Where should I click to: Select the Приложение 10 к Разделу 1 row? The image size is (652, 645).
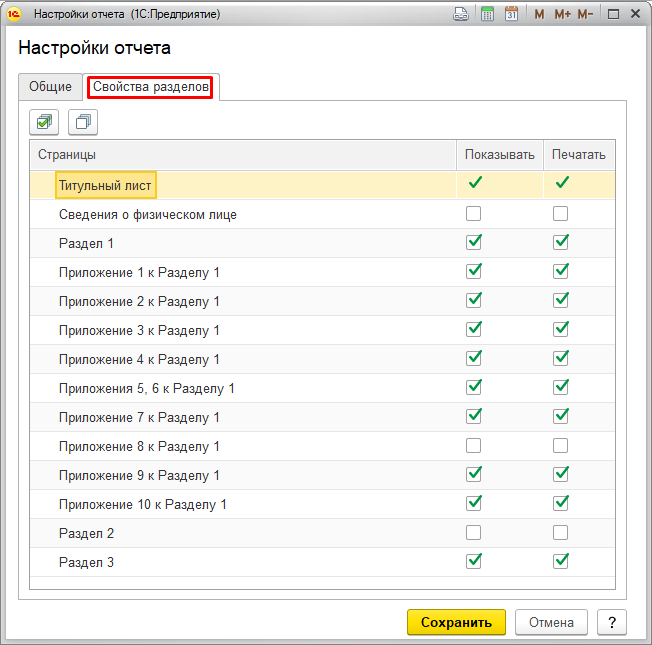point(143,504)
